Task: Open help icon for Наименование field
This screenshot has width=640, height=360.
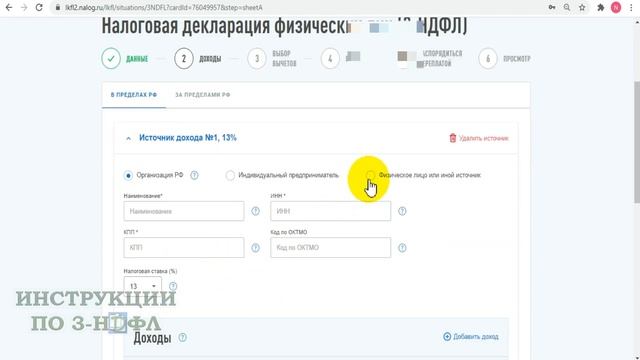Action: click(x=256, y=211)
